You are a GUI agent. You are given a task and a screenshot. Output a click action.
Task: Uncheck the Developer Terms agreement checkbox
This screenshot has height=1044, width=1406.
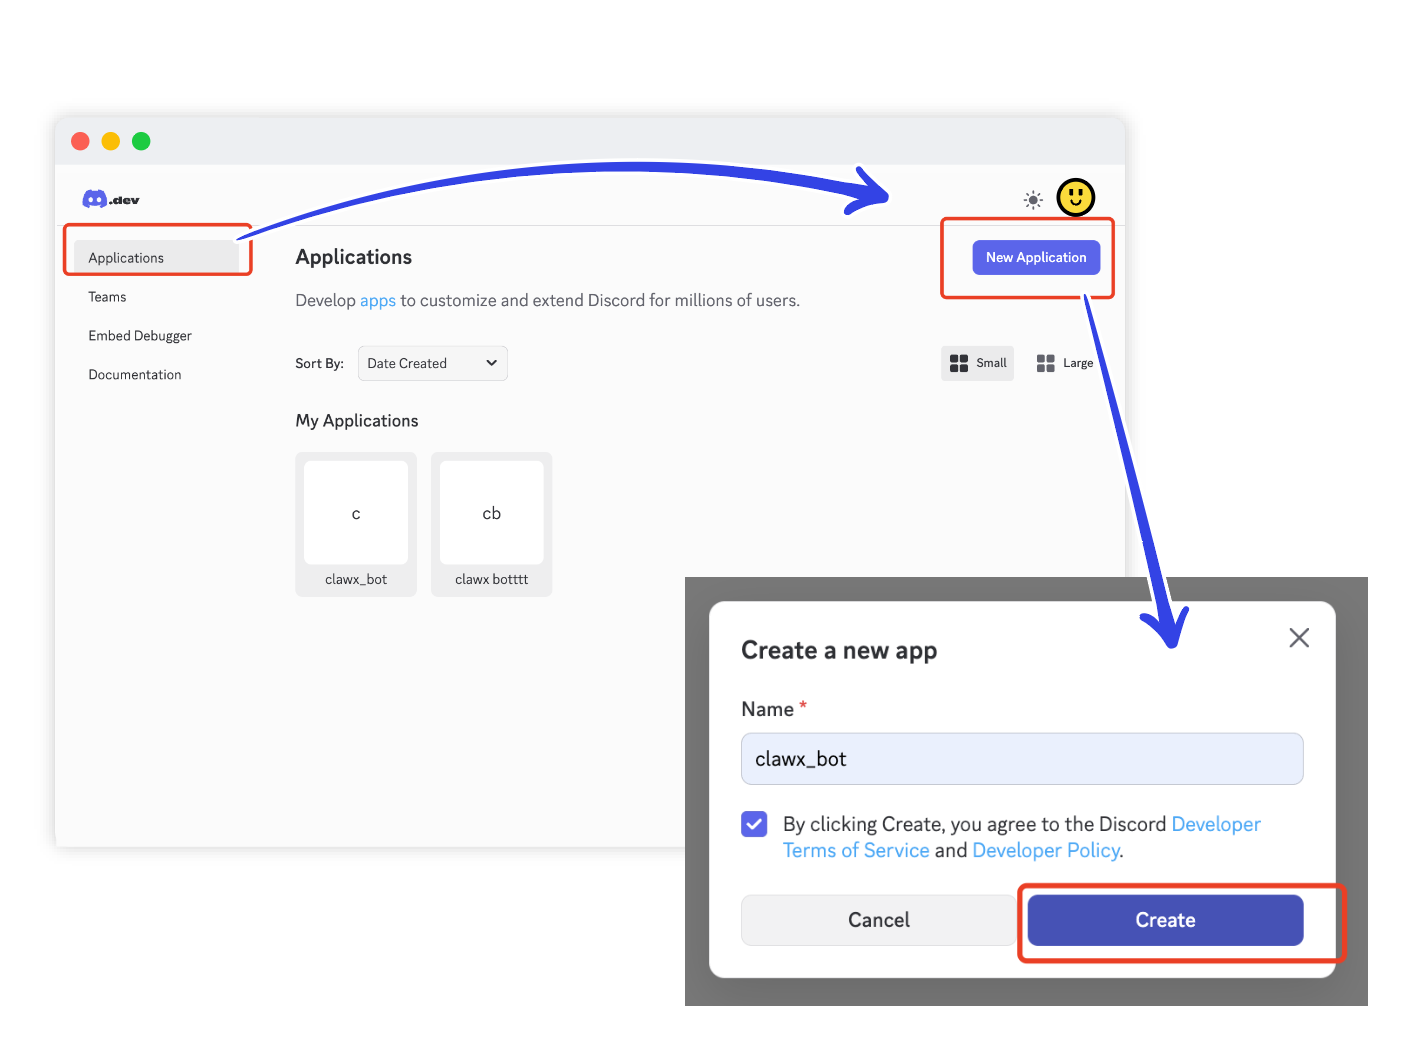point(754,824)
